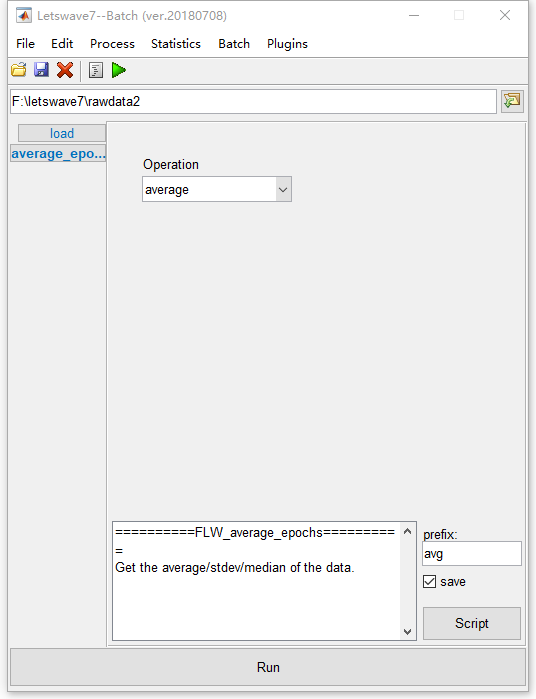Click the Operation label

point(171,164)
